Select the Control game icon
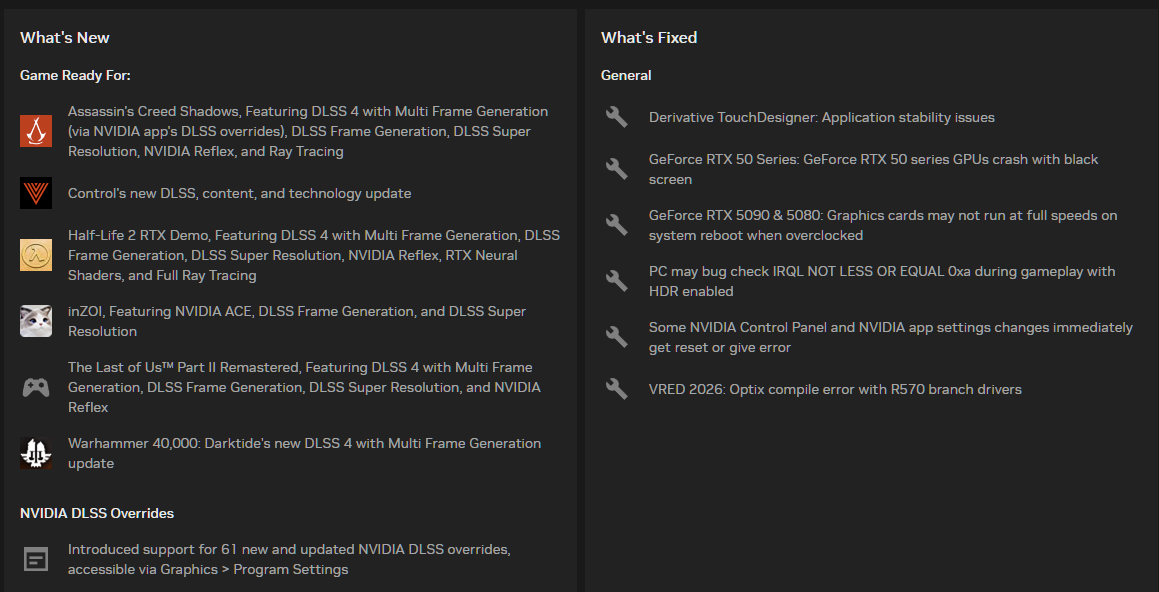 35,193
